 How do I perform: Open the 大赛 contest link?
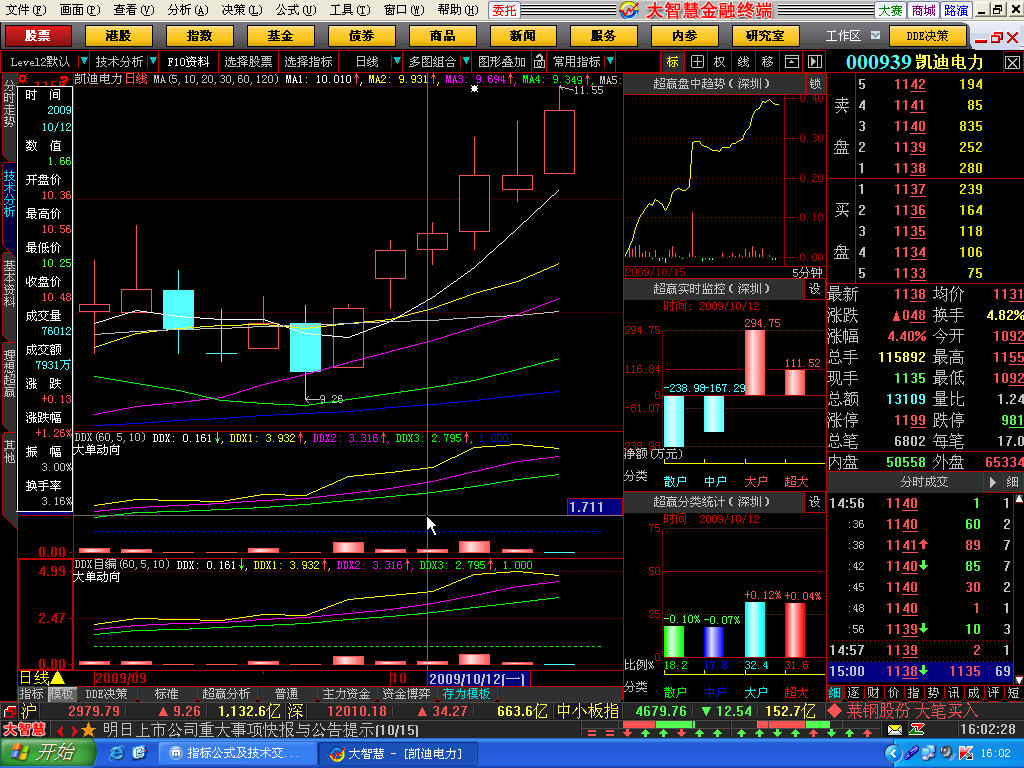coord(889,10)
